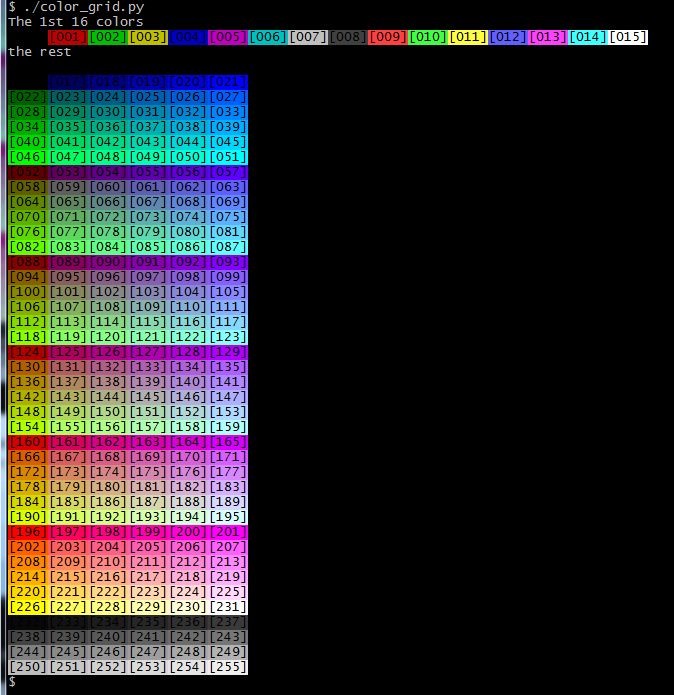The image size is (674, 695).
Task: Click the './color_grid.py' command text
Action: pos(84,8)
